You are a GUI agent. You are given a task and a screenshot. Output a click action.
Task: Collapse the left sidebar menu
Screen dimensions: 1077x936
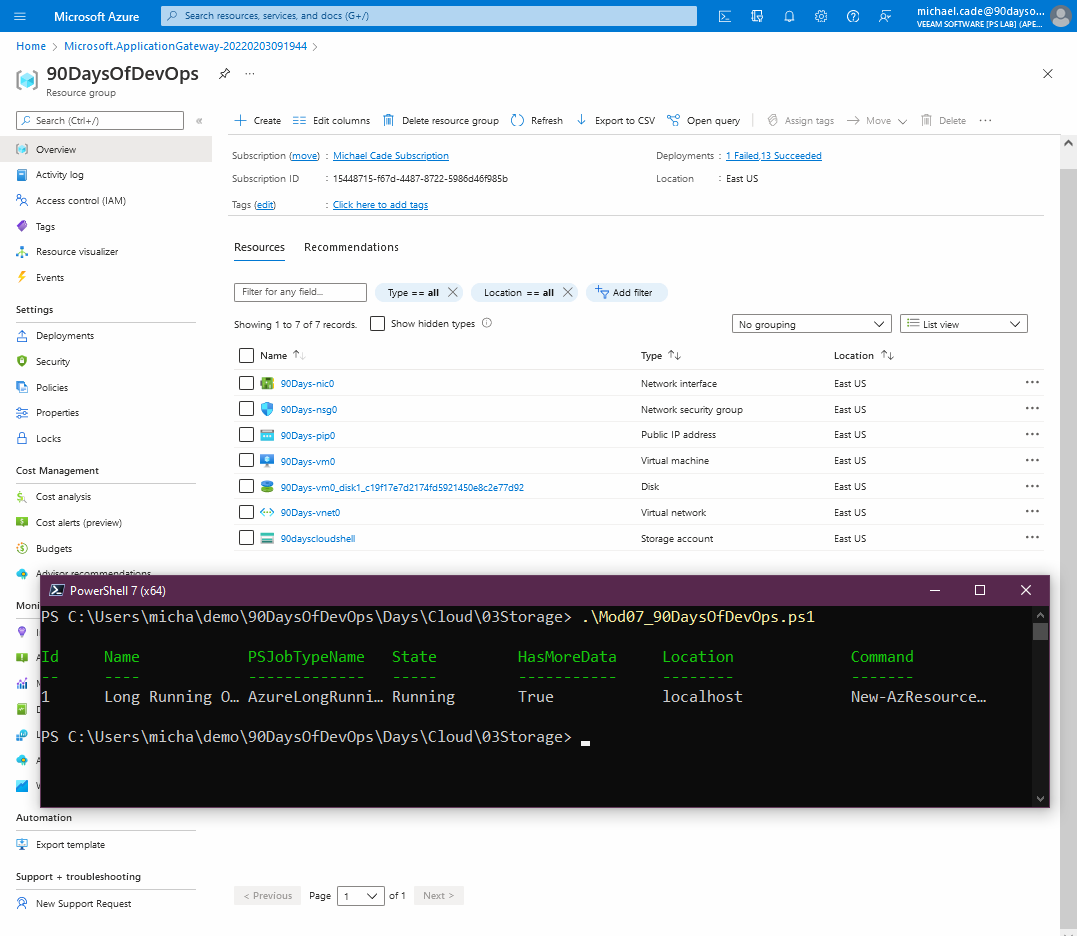[x=199, y=121]
